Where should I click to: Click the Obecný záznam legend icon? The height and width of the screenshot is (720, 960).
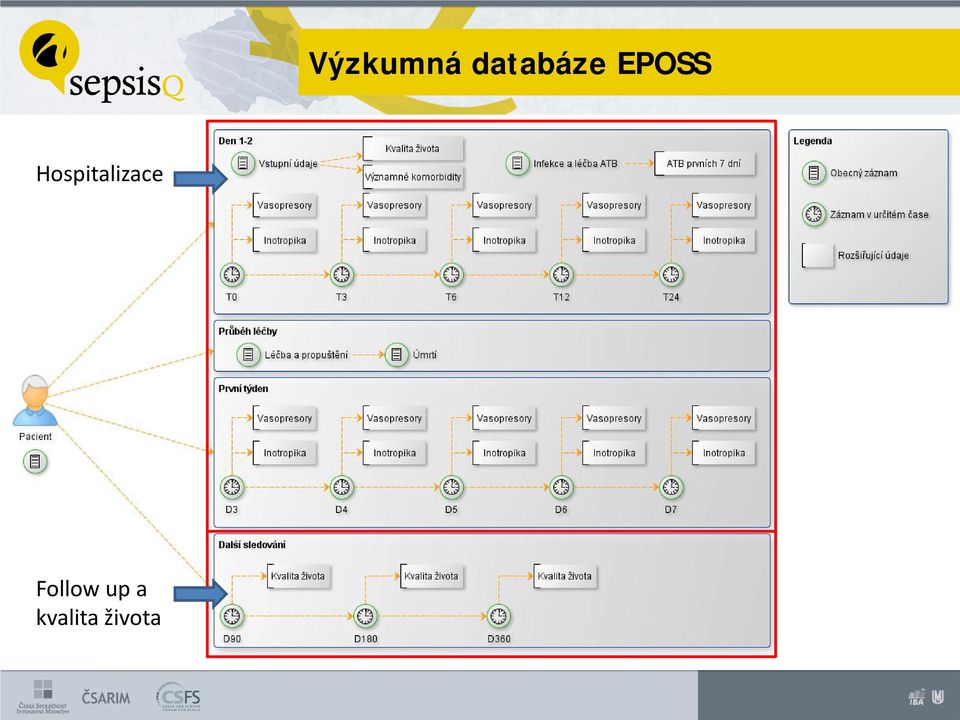click(814, 173)
